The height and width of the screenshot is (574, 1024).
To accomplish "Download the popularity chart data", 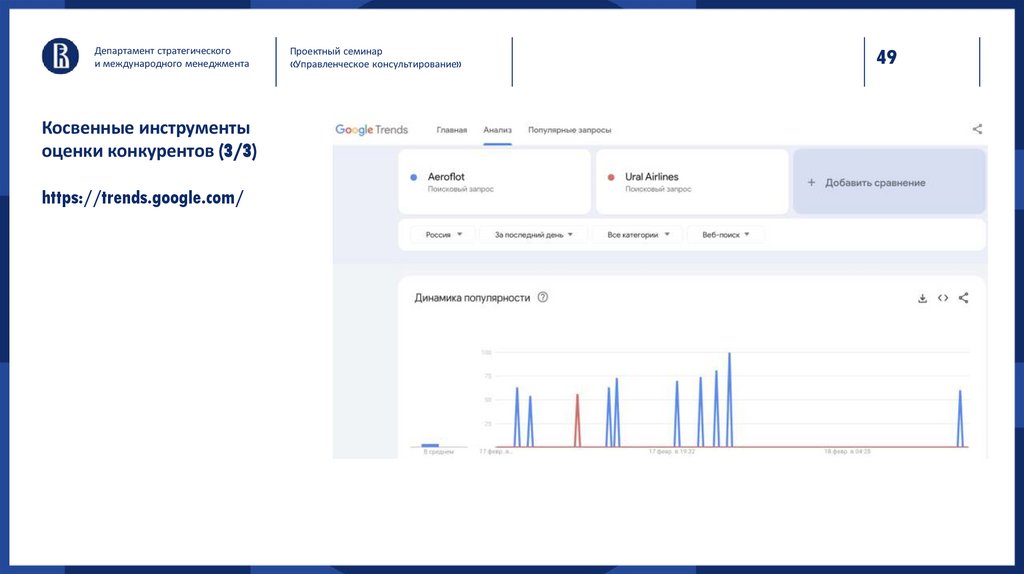I will [922, 298].
